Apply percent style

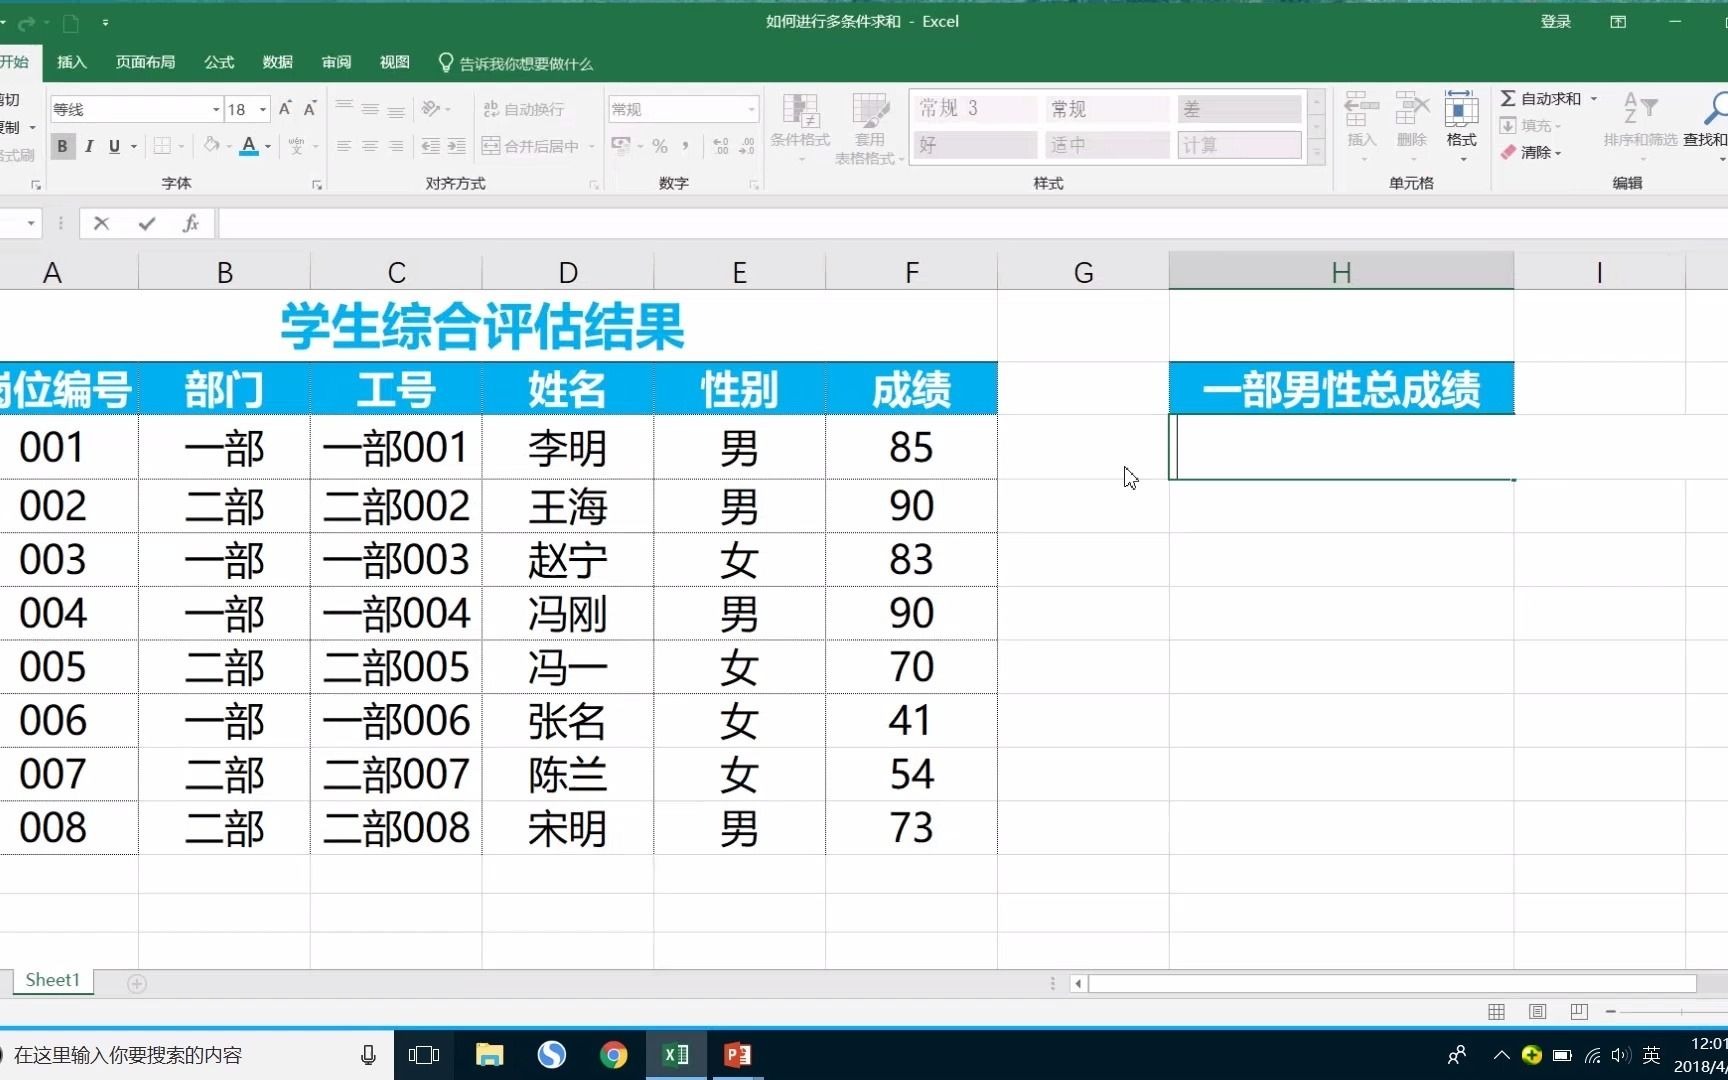click(x=660, y=146)
